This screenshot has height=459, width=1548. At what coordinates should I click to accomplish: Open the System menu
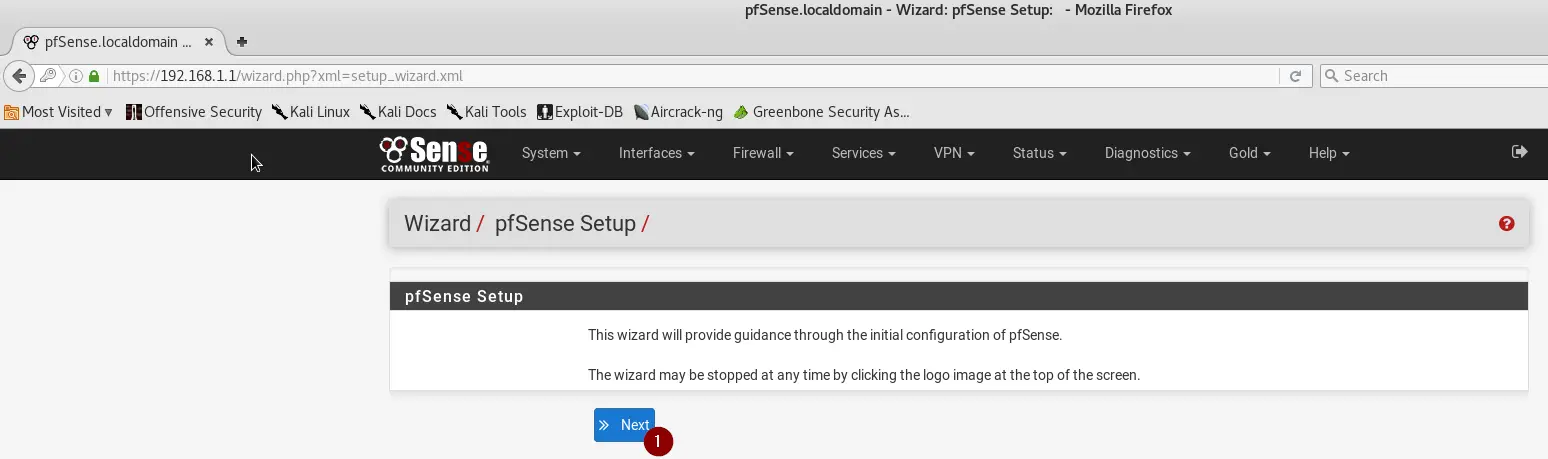[551, 153]
